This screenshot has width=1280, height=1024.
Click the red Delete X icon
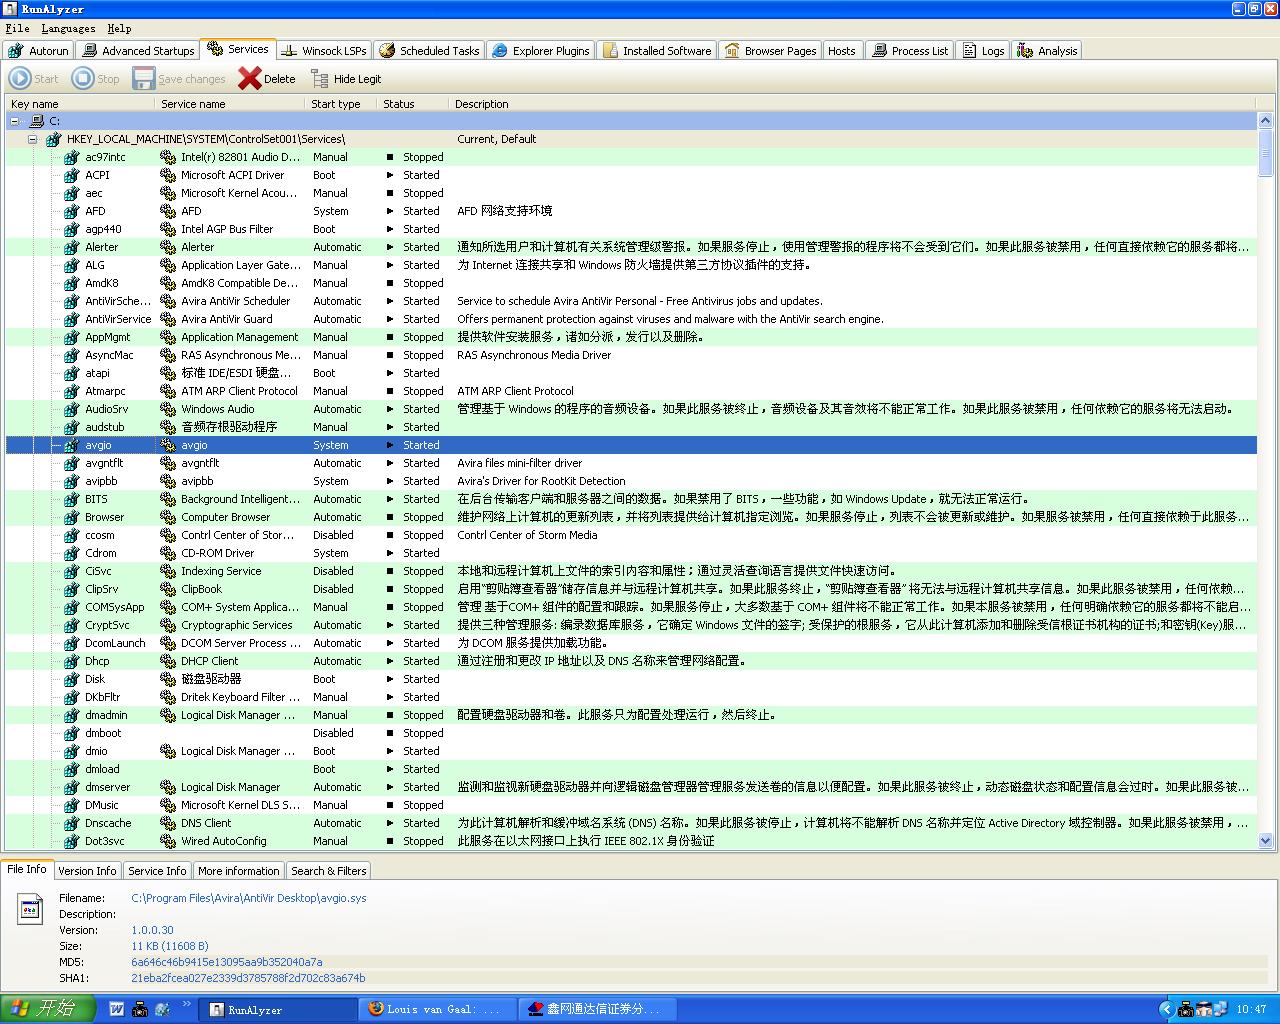pos(250,78)
